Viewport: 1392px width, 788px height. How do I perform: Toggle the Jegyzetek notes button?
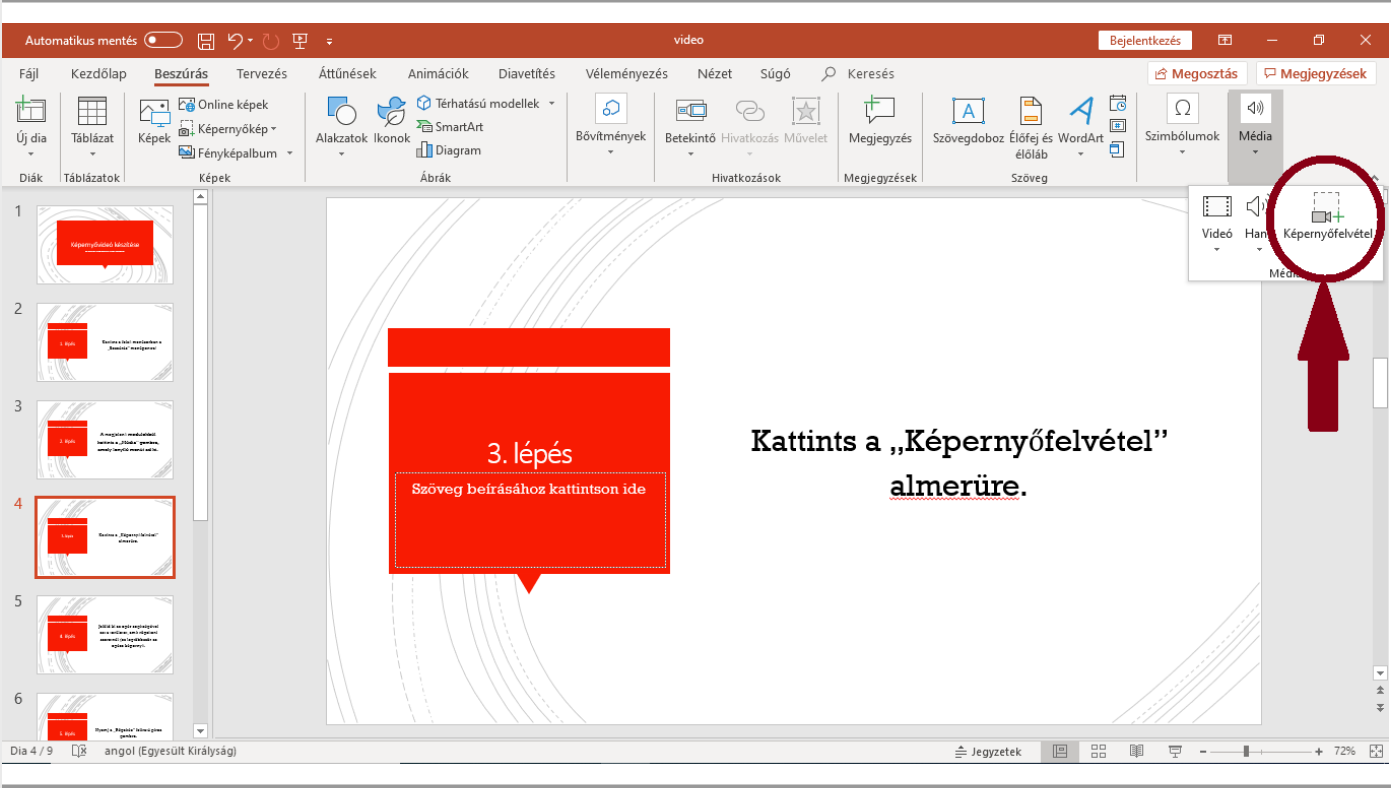pos(988,751)
